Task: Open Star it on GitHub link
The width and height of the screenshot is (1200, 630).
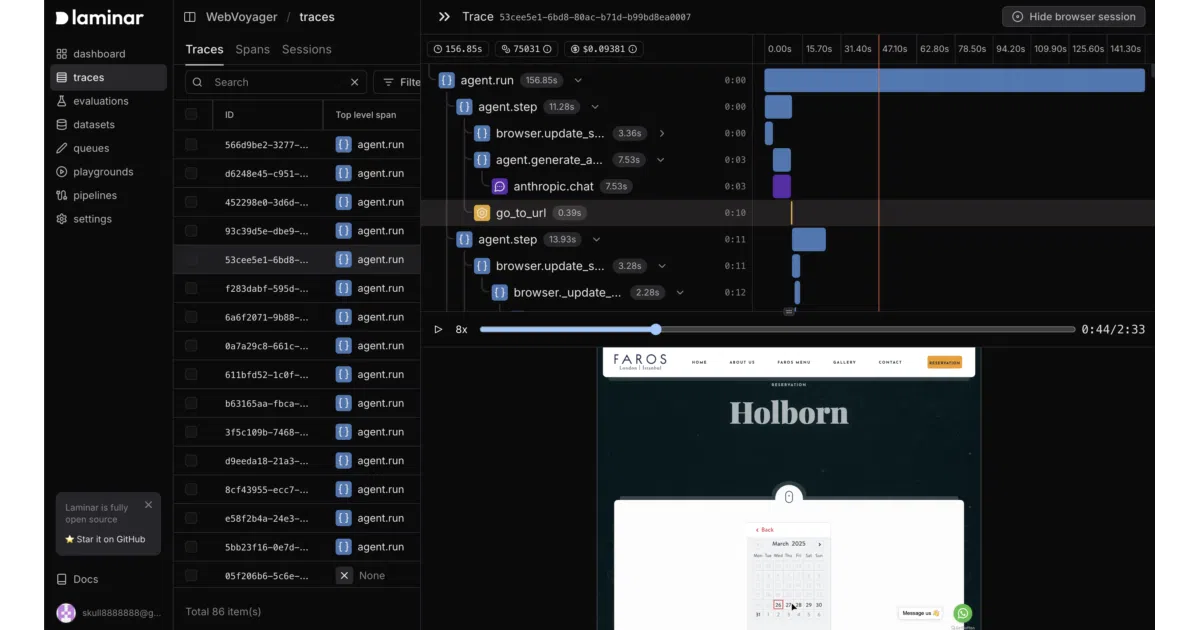Action: 105,539
